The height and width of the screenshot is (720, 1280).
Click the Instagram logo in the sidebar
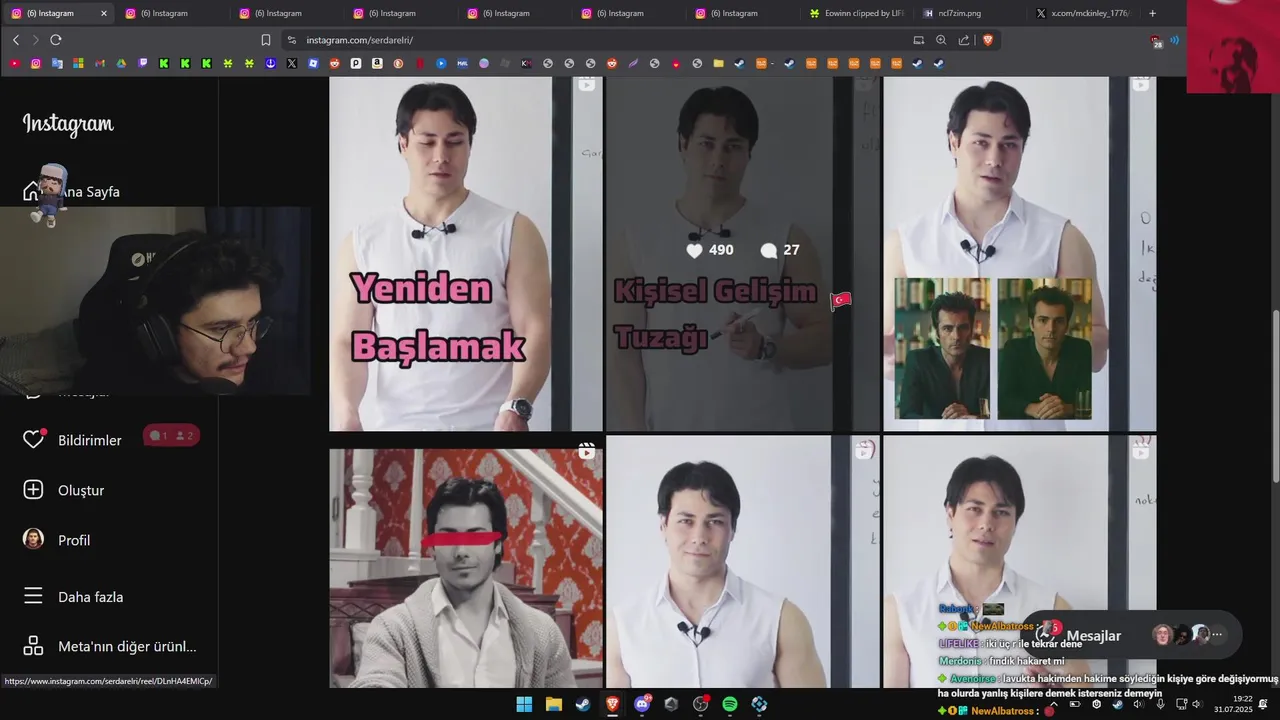click(68, 124)
